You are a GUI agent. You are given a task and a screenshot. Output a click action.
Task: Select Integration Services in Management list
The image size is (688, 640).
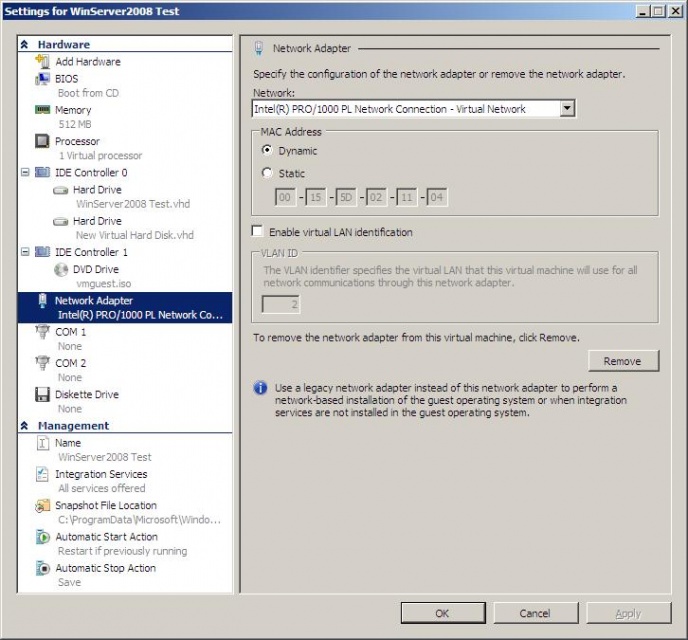click(100, 474)
